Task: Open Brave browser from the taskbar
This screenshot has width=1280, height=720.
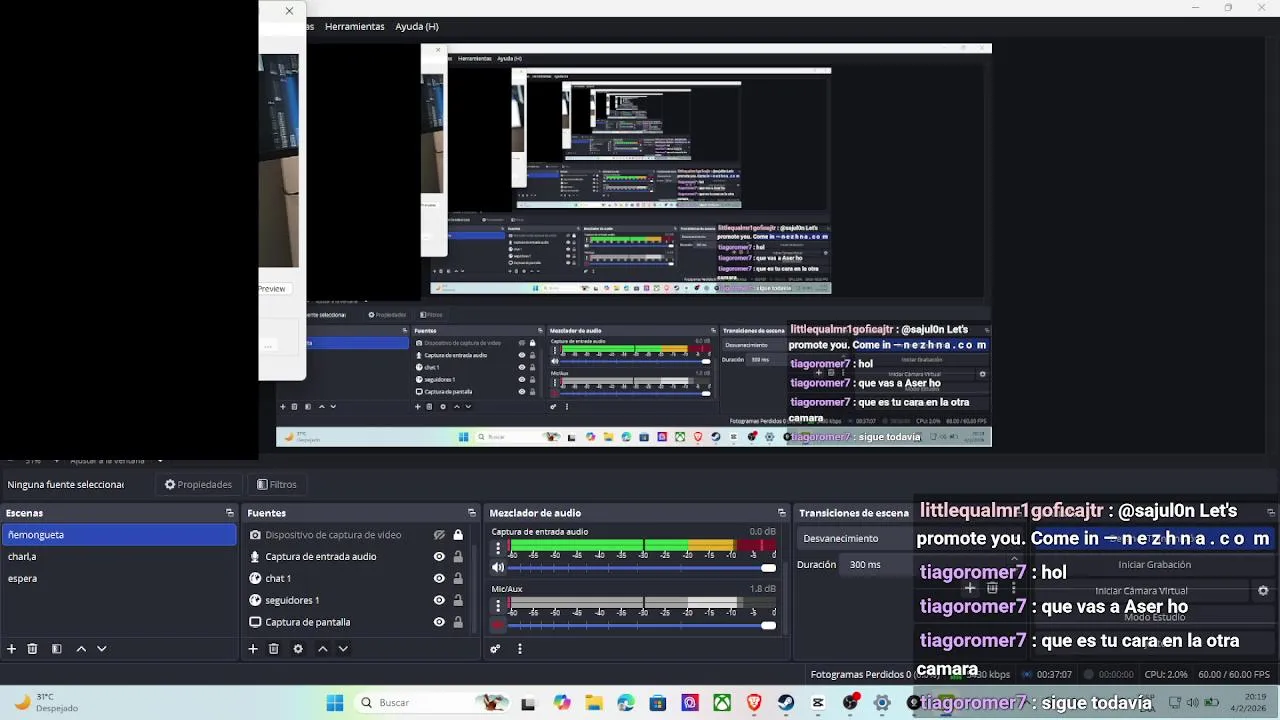Action: [x=754, y=703]
